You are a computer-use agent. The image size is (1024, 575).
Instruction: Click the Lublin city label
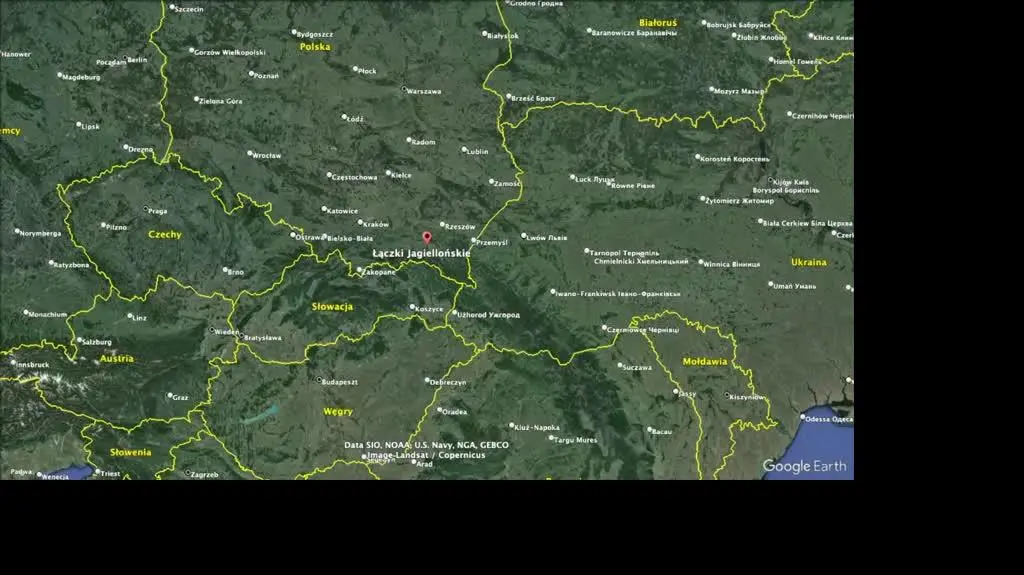point(477,152)
